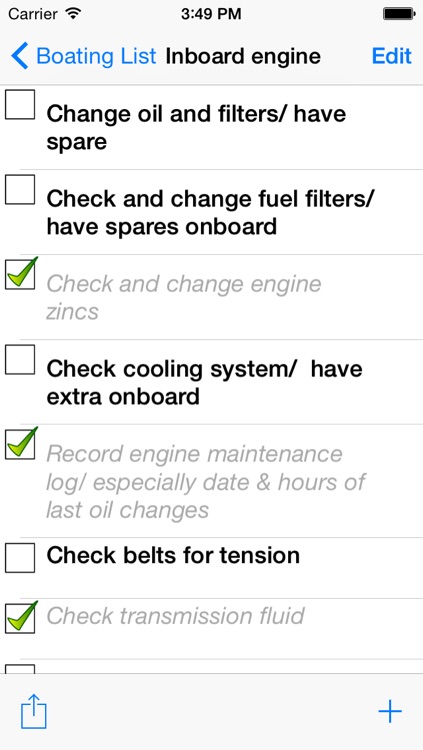Tap the share icon in bottom toolbar
423x750 pixels.
[x=33, y=712]
